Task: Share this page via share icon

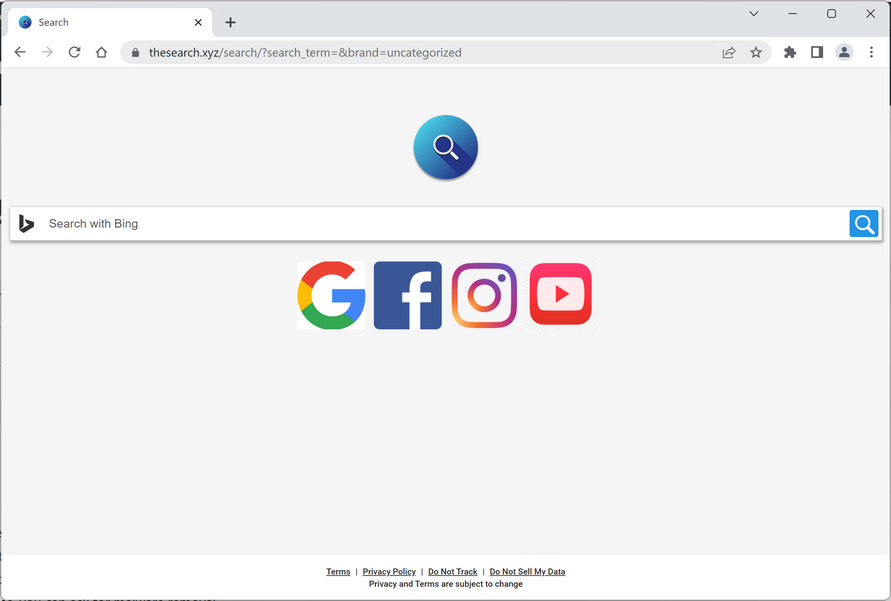Action: click(728, 52)
